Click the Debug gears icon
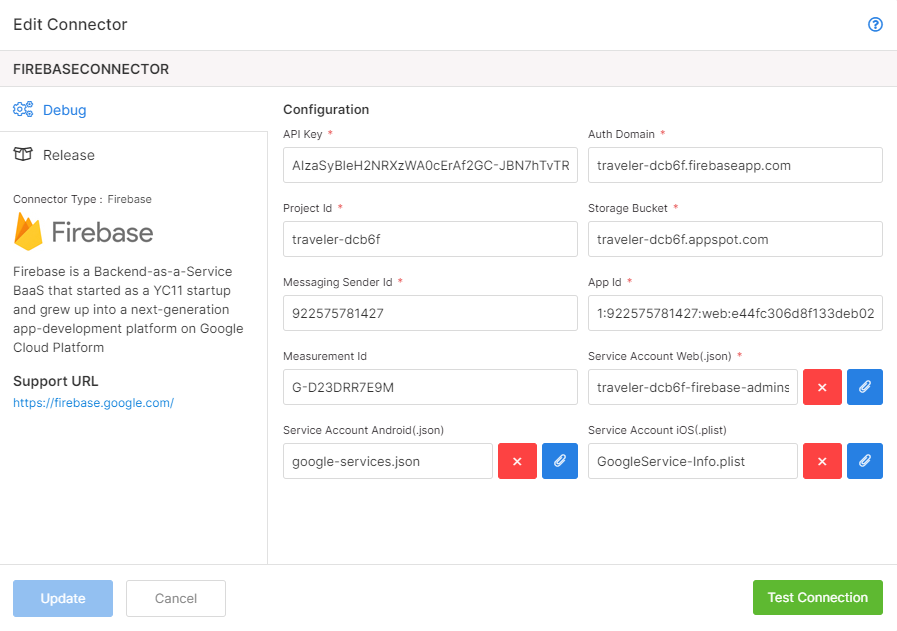Screen dimensions: 897x631 click(23, 109)
